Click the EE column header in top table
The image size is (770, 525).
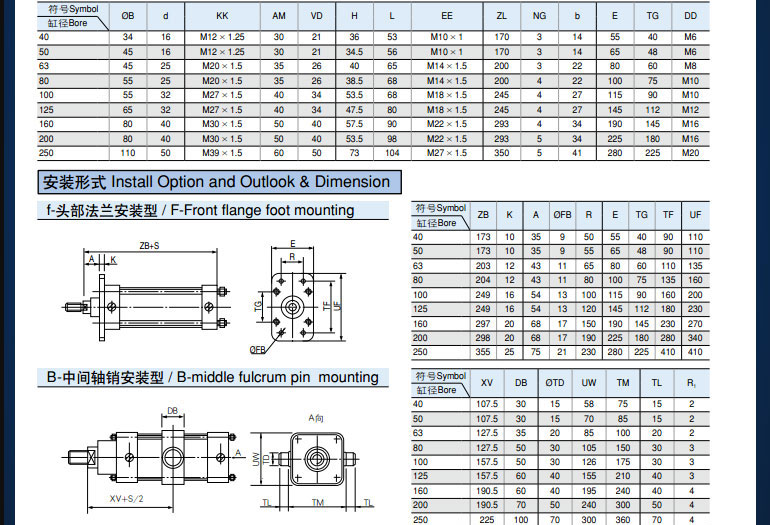click(x=446, y=15)
